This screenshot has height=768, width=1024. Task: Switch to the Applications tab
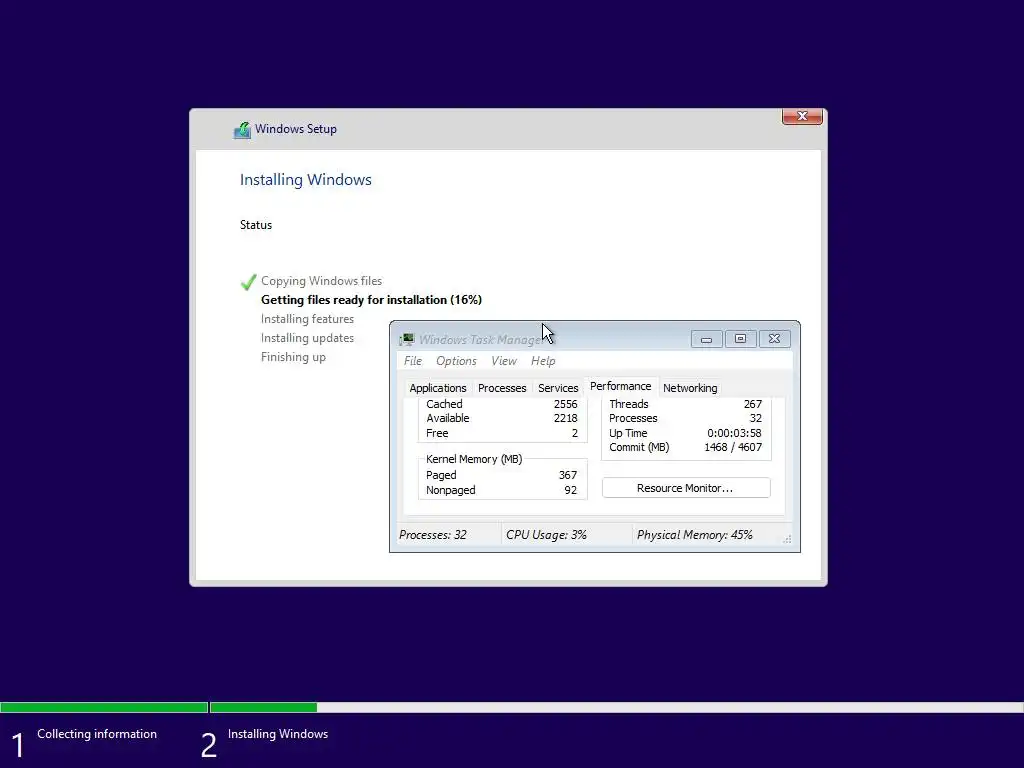coord(438,388)
